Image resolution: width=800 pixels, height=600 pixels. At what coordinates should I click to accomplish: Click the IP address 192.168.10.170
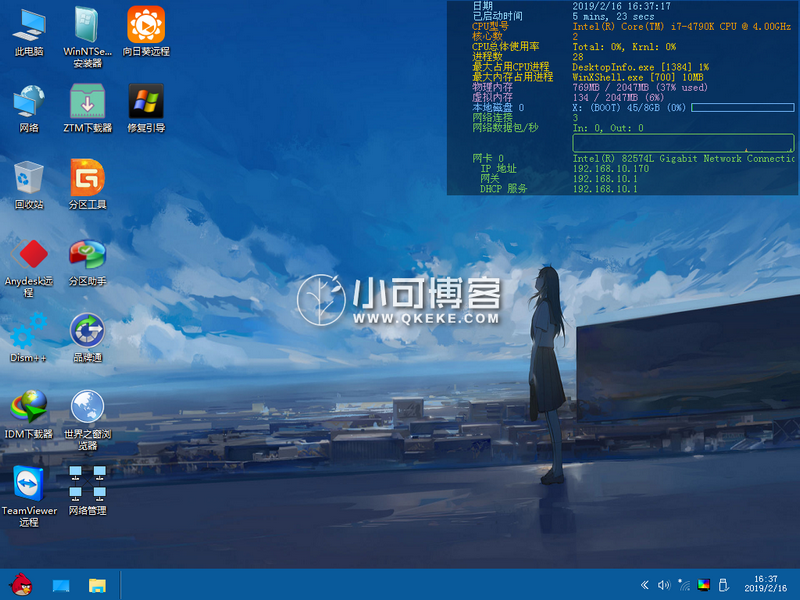(611, 169)
